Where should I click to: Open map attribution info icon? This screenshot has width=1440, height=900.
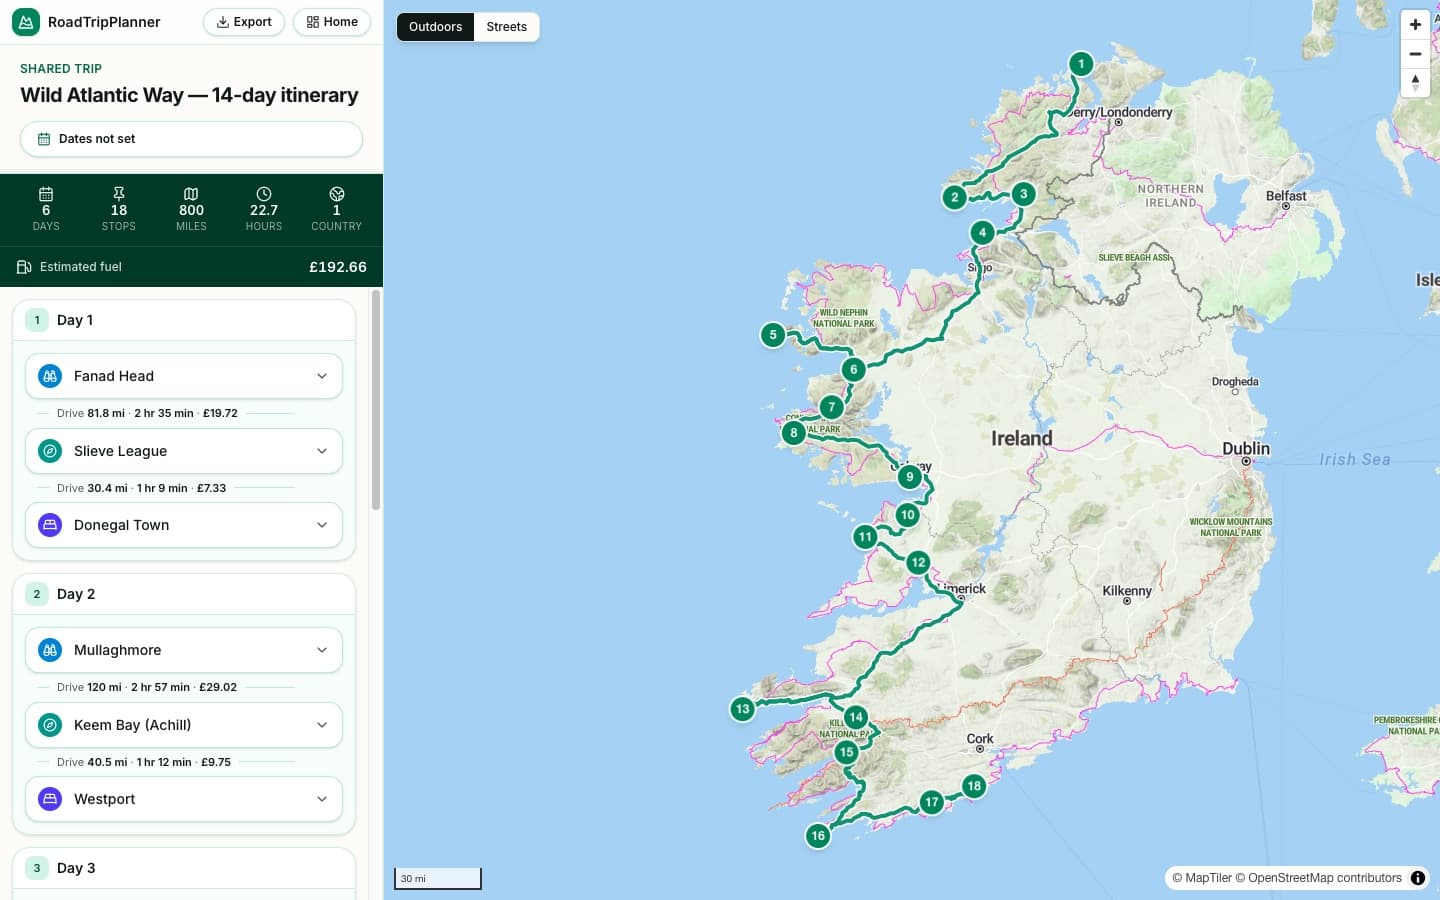1418,878
